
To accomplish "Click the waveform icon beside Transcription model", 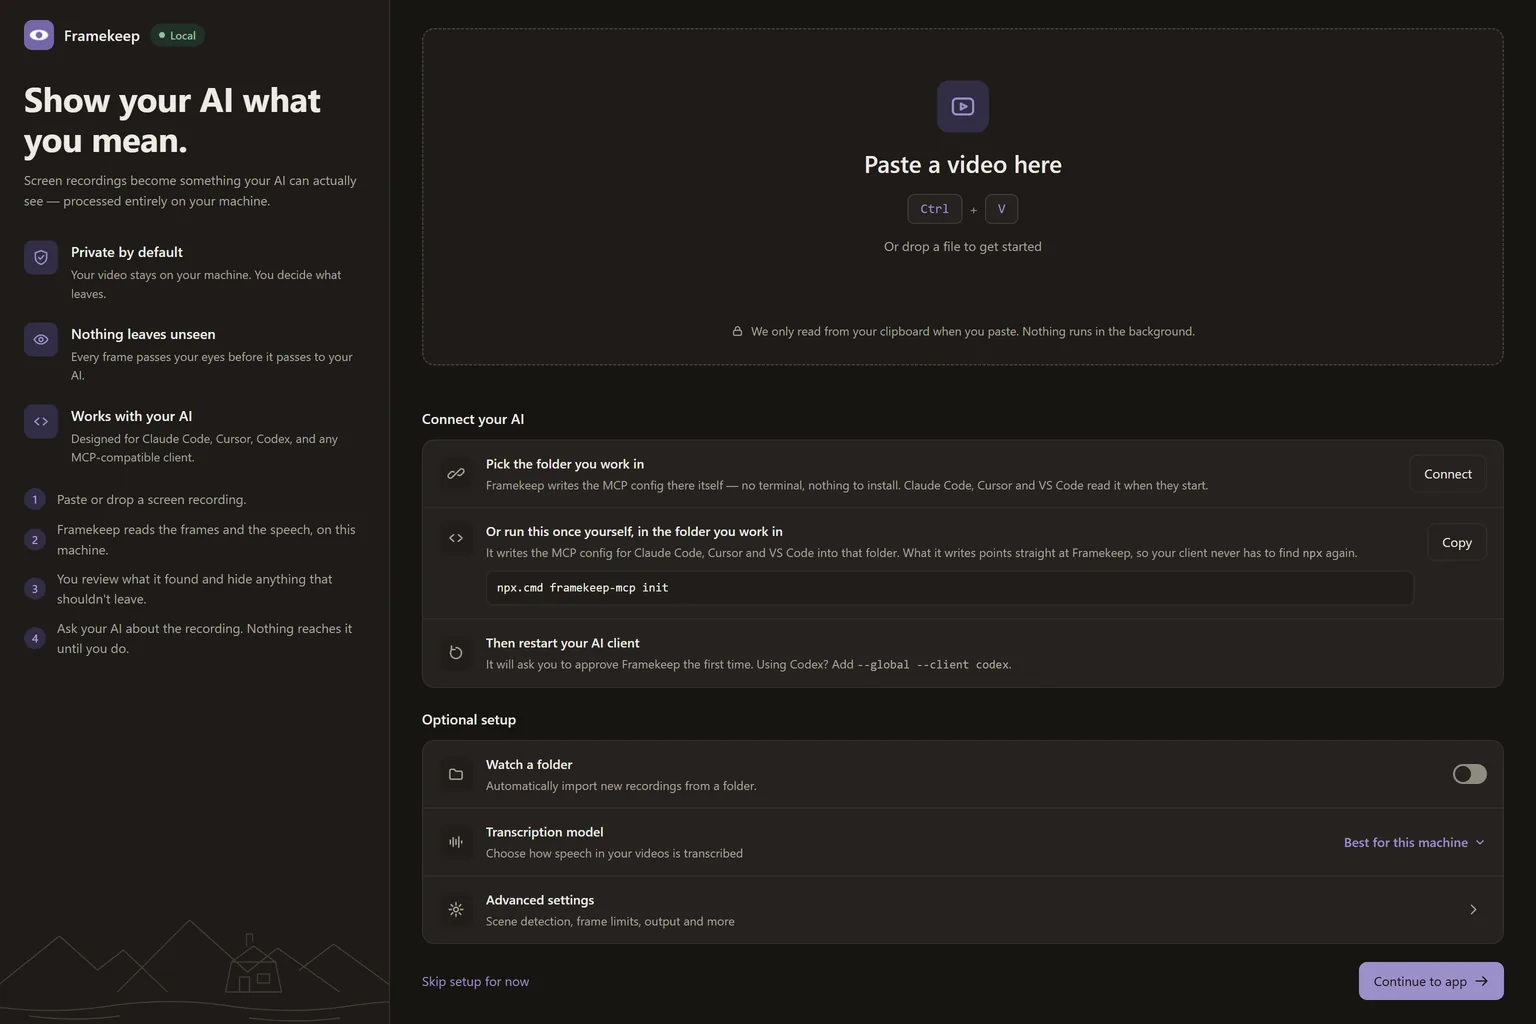I will 456,842.
